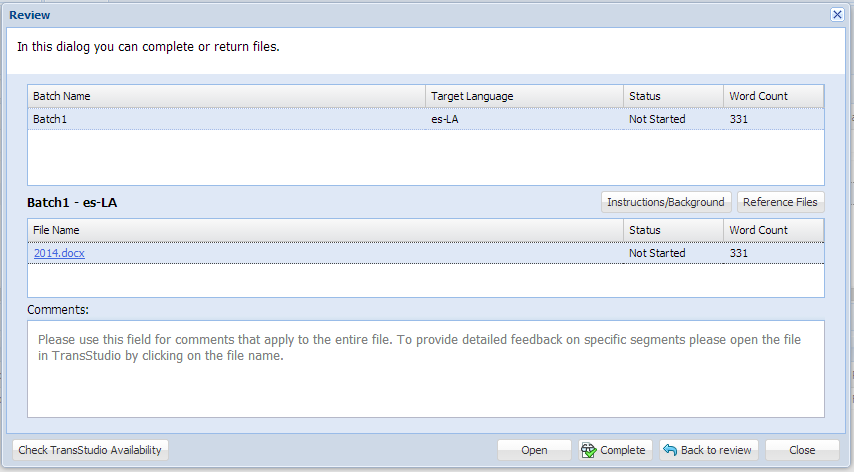Open the 2014.docx file link
Image resolution: width=854 pixels, height=472 pixels.
[59, 253]
